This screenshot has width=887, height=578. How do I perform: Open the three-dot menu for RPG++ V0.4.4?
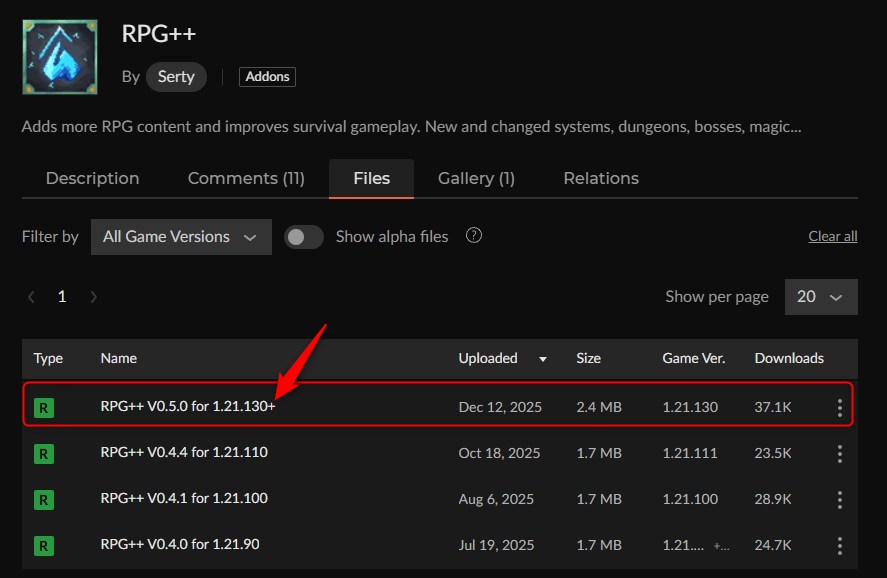(x=839, y=454)
